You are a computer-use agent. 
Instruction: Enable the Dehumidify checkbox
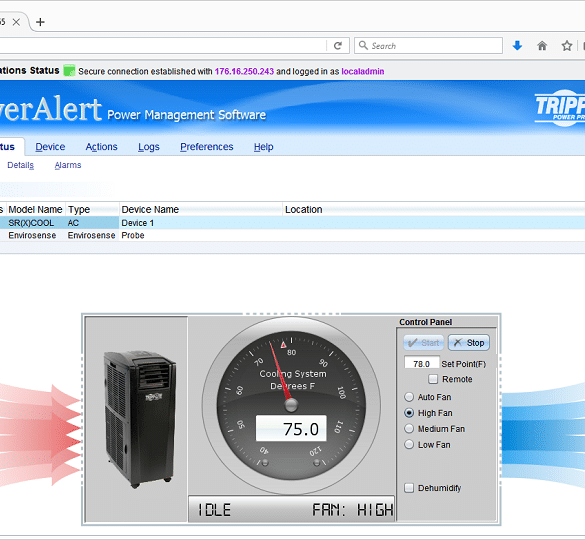point(409,488)
